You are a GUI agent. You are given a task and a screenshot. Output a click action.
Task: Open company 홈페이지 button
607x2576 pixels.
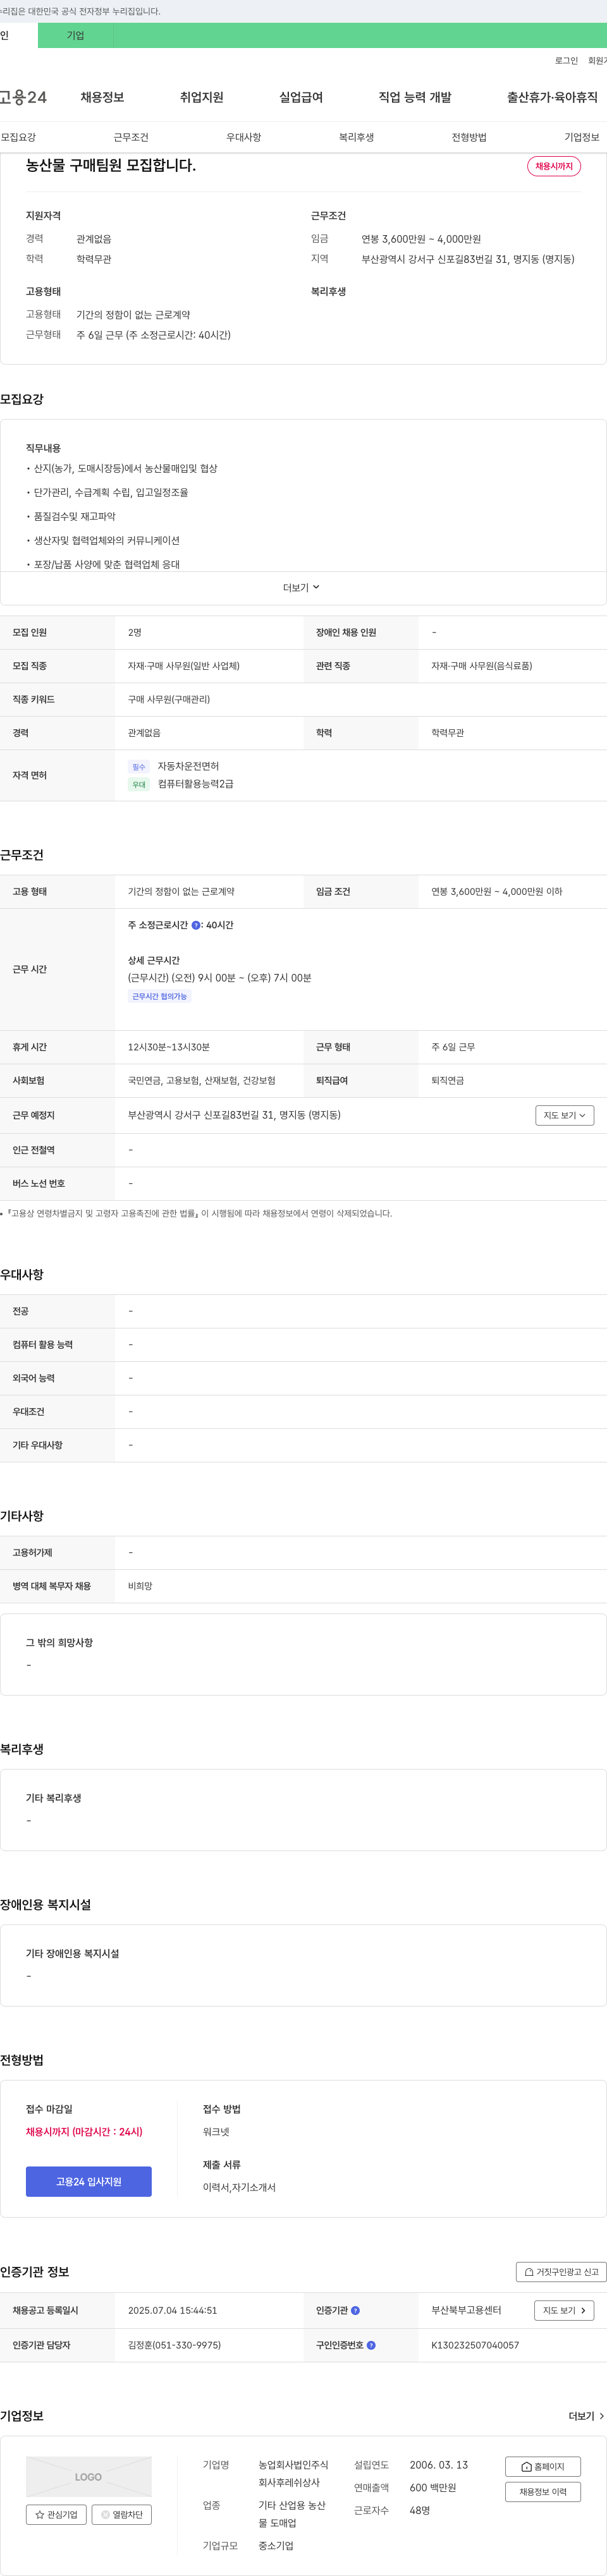[x=543, y=2467]
